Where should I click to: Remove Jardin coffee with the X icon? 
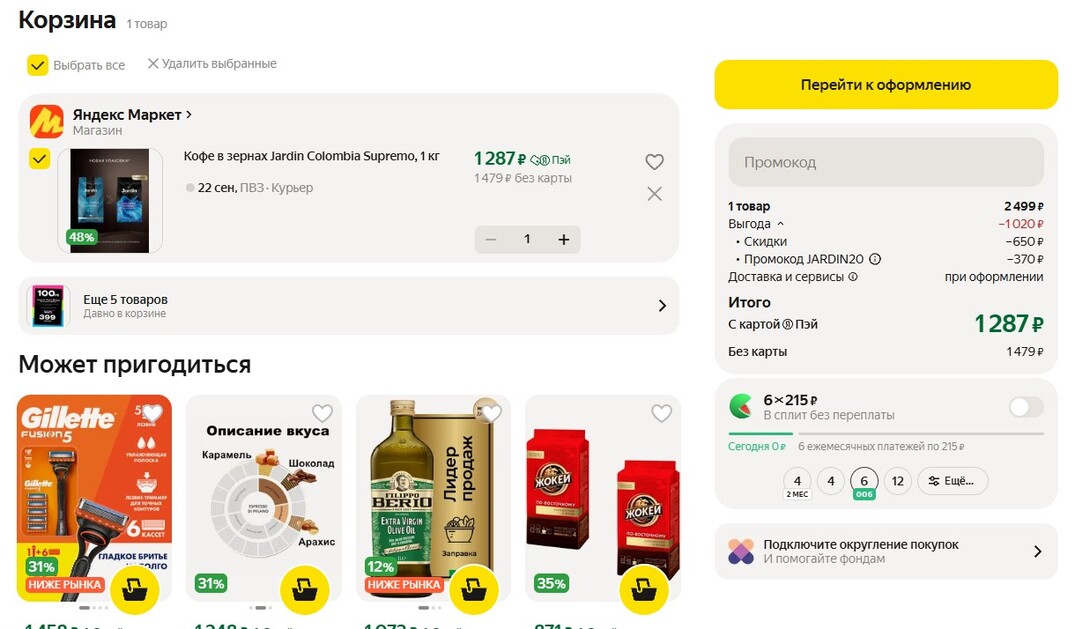click(654, 194)
